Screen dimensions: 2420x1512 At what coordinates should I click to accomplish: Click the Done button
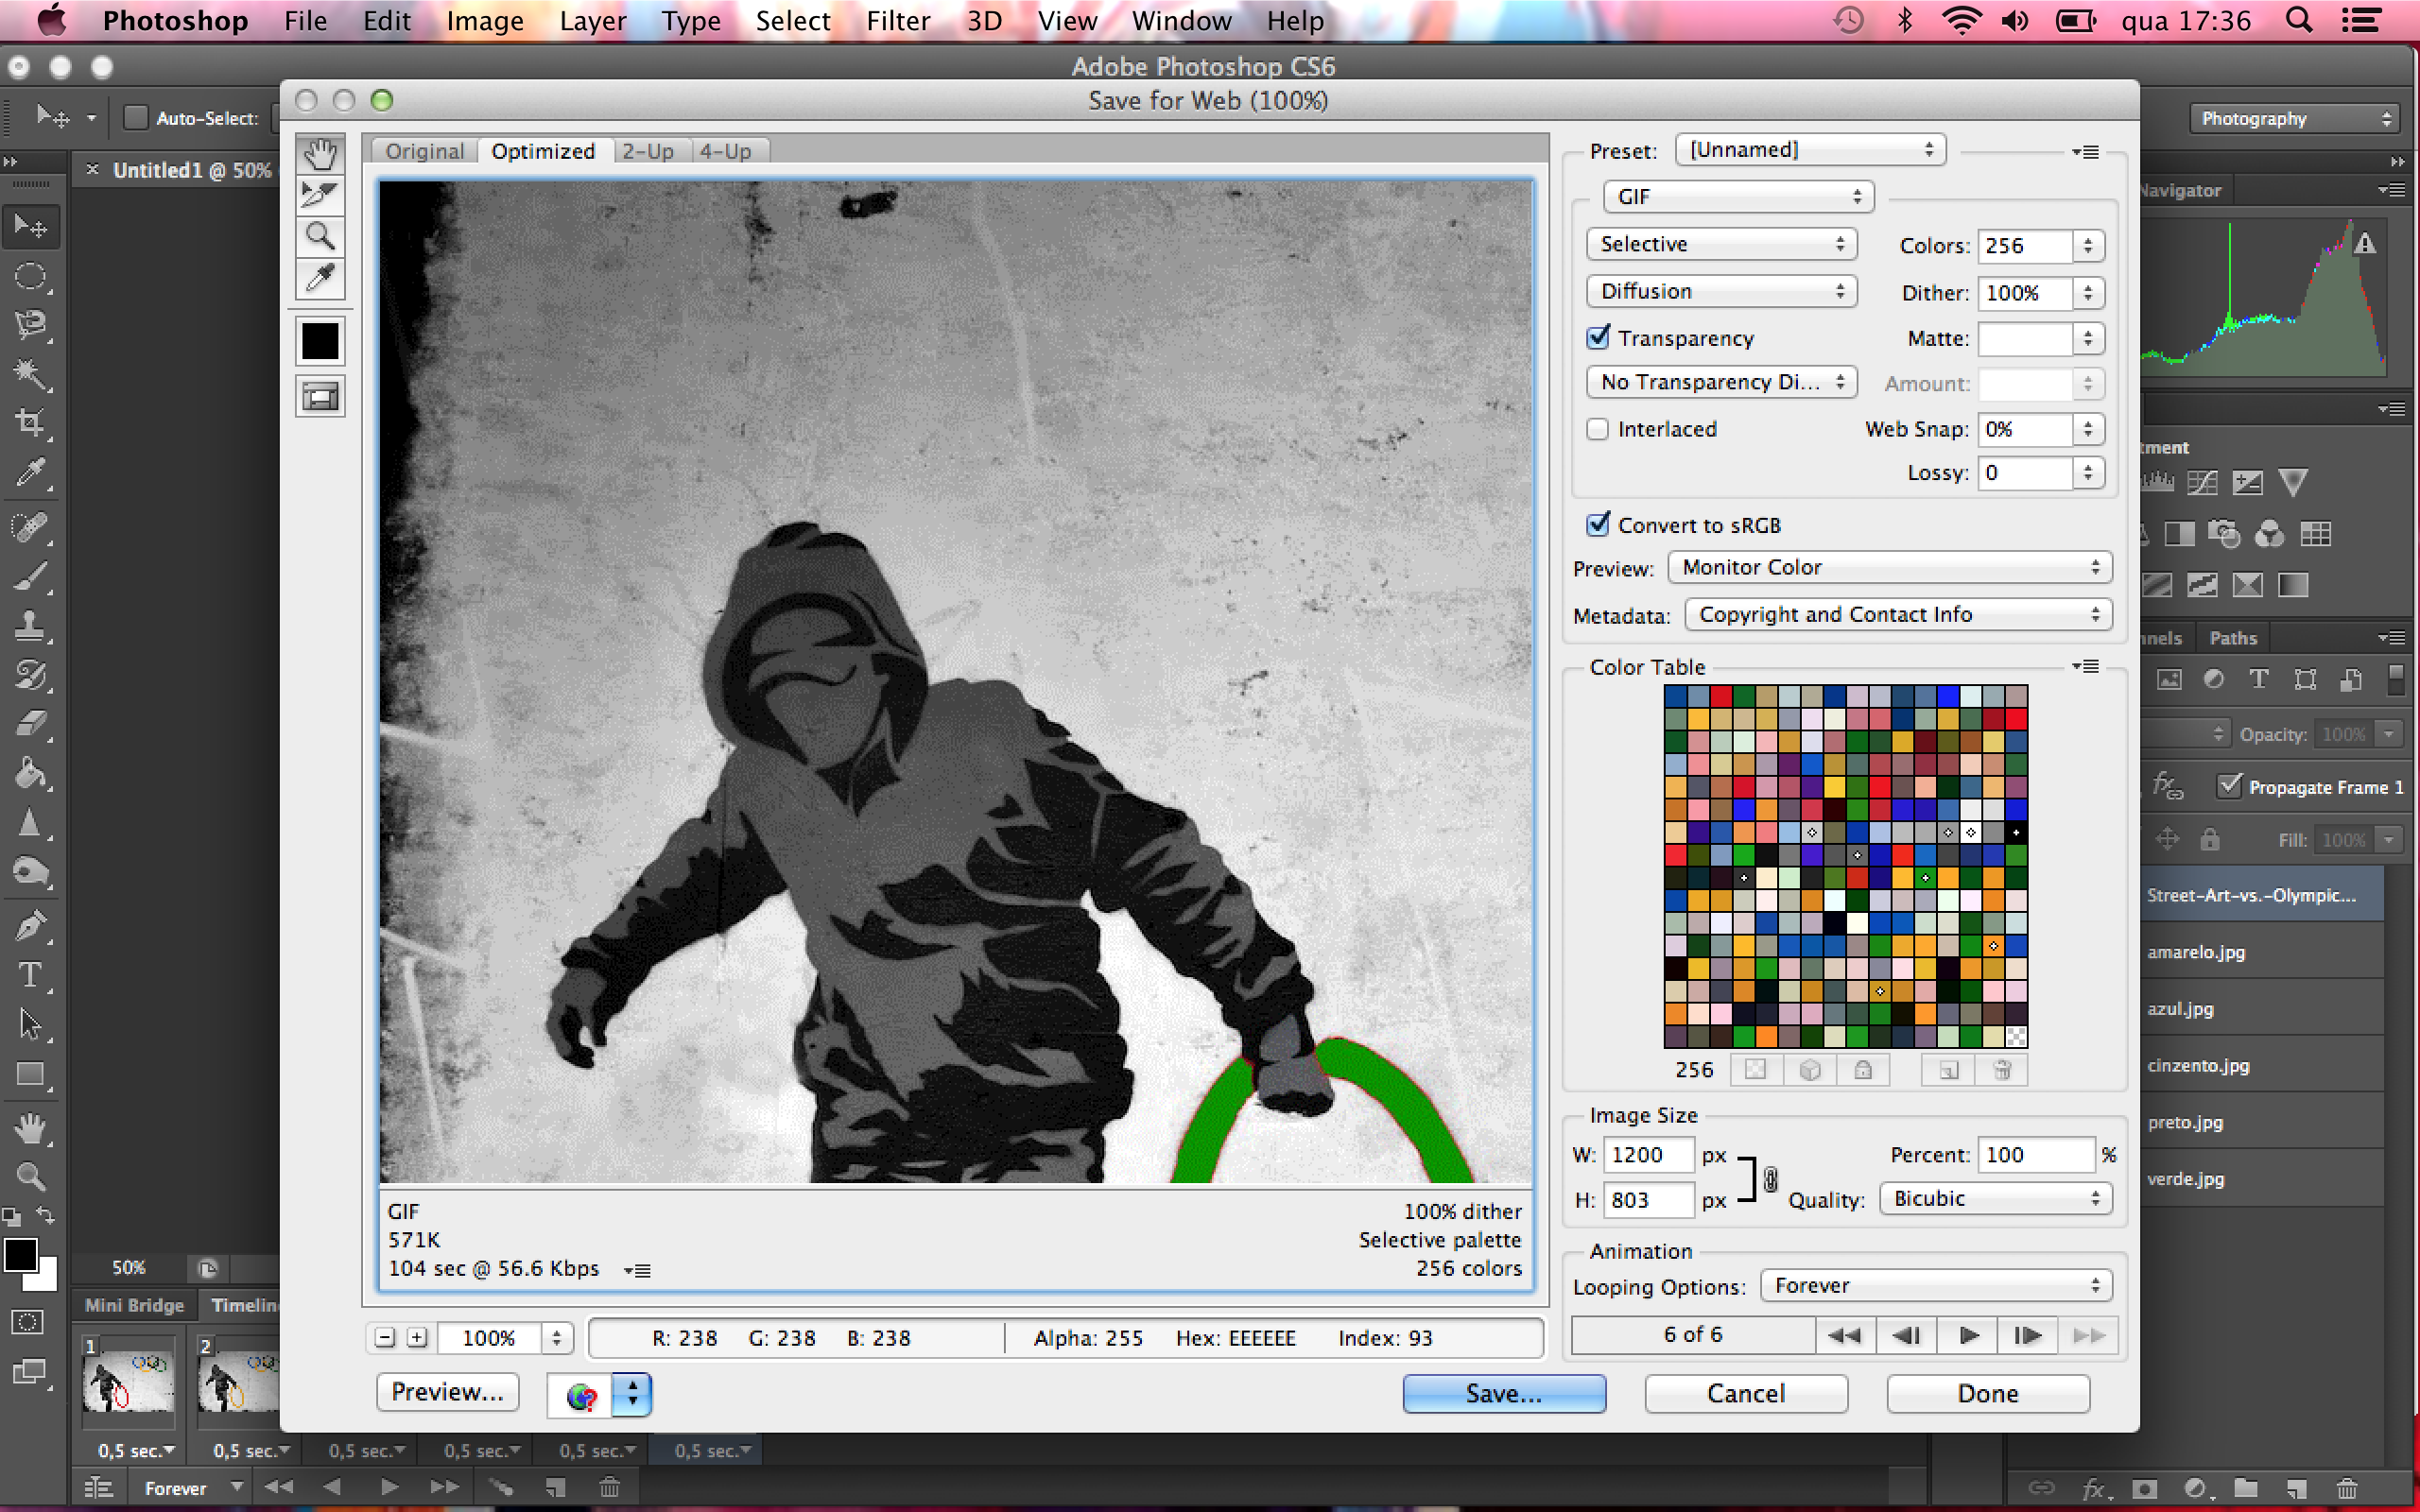(x=1988, y=1393)
